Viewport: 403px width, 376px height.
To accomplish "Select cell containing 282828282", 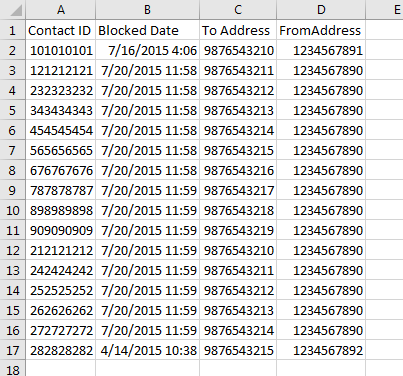I will coord(61,350).
